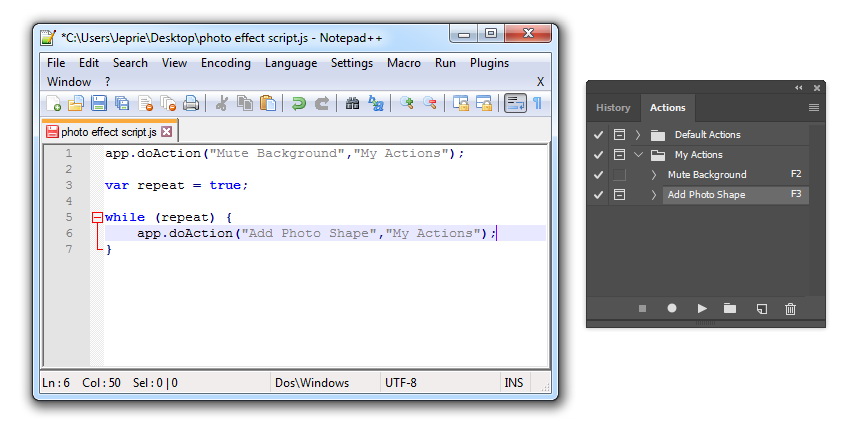The height and width of the screenshot is (433, 850).
Task: Open the Window menu
Action: pyautogui.click(x=69, y=82)
